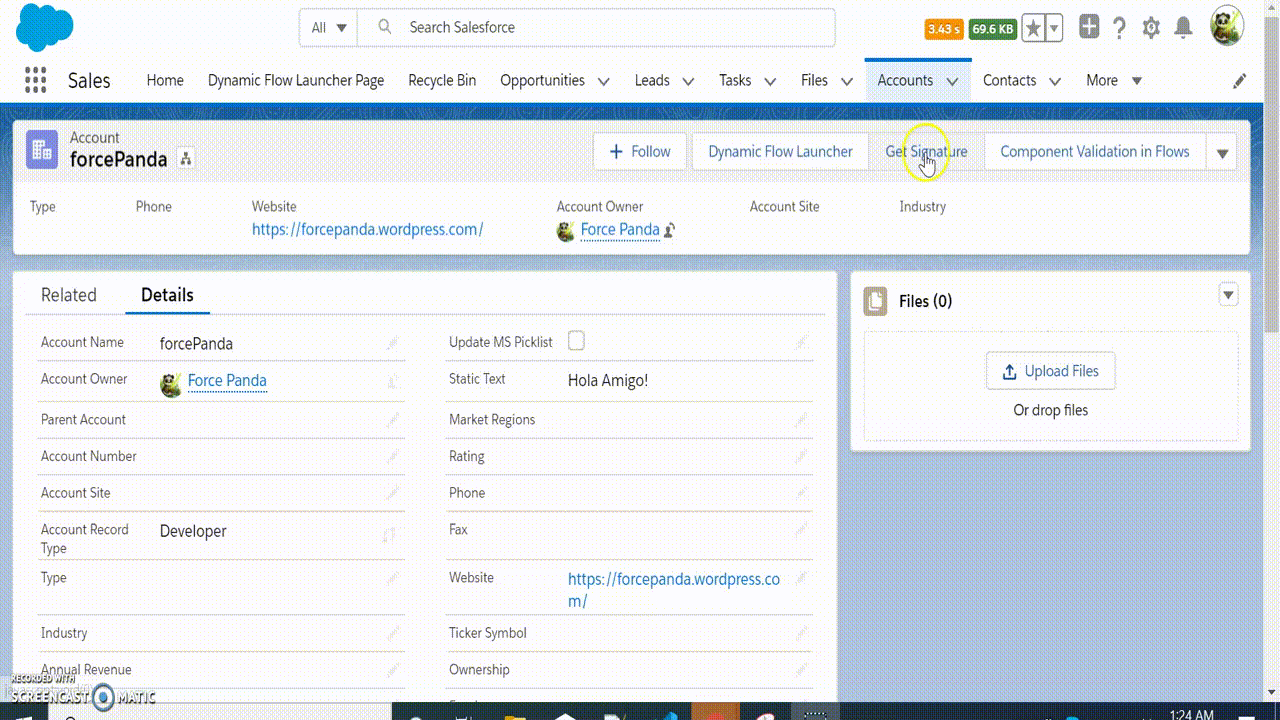Image resolution: width=1280 pixels, height=720 pixels.
Task: Open the Help question mark icon
Action: [x=1120, y=28]
